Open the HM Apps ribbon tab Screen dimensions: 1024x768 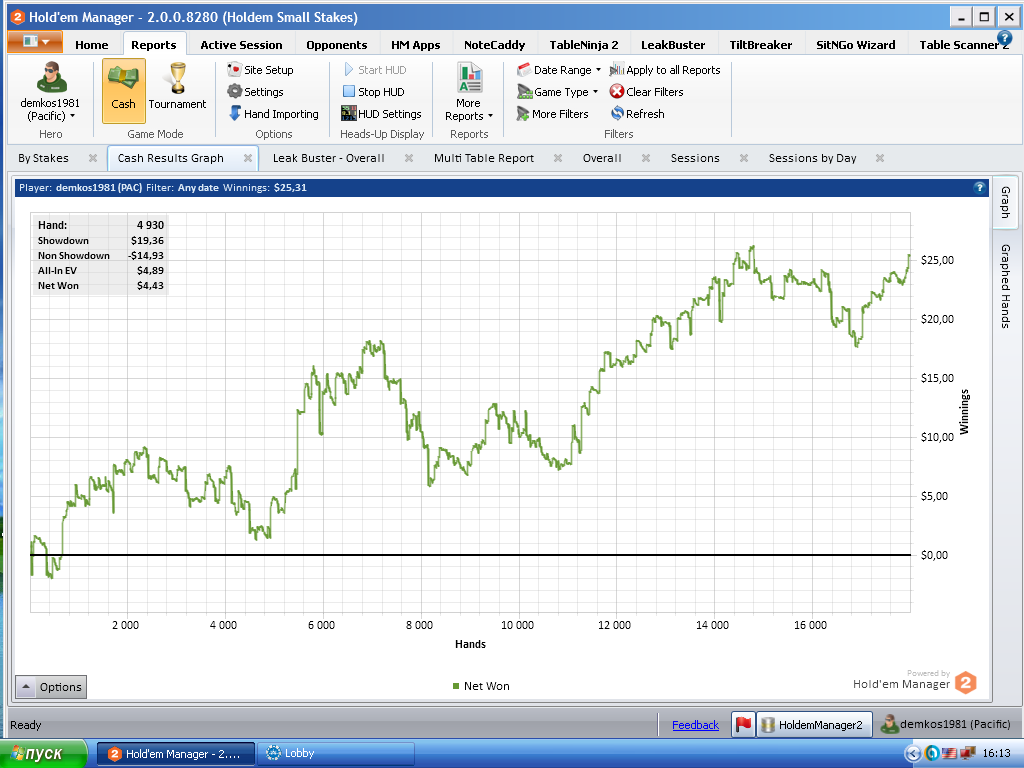click(415, 44)
